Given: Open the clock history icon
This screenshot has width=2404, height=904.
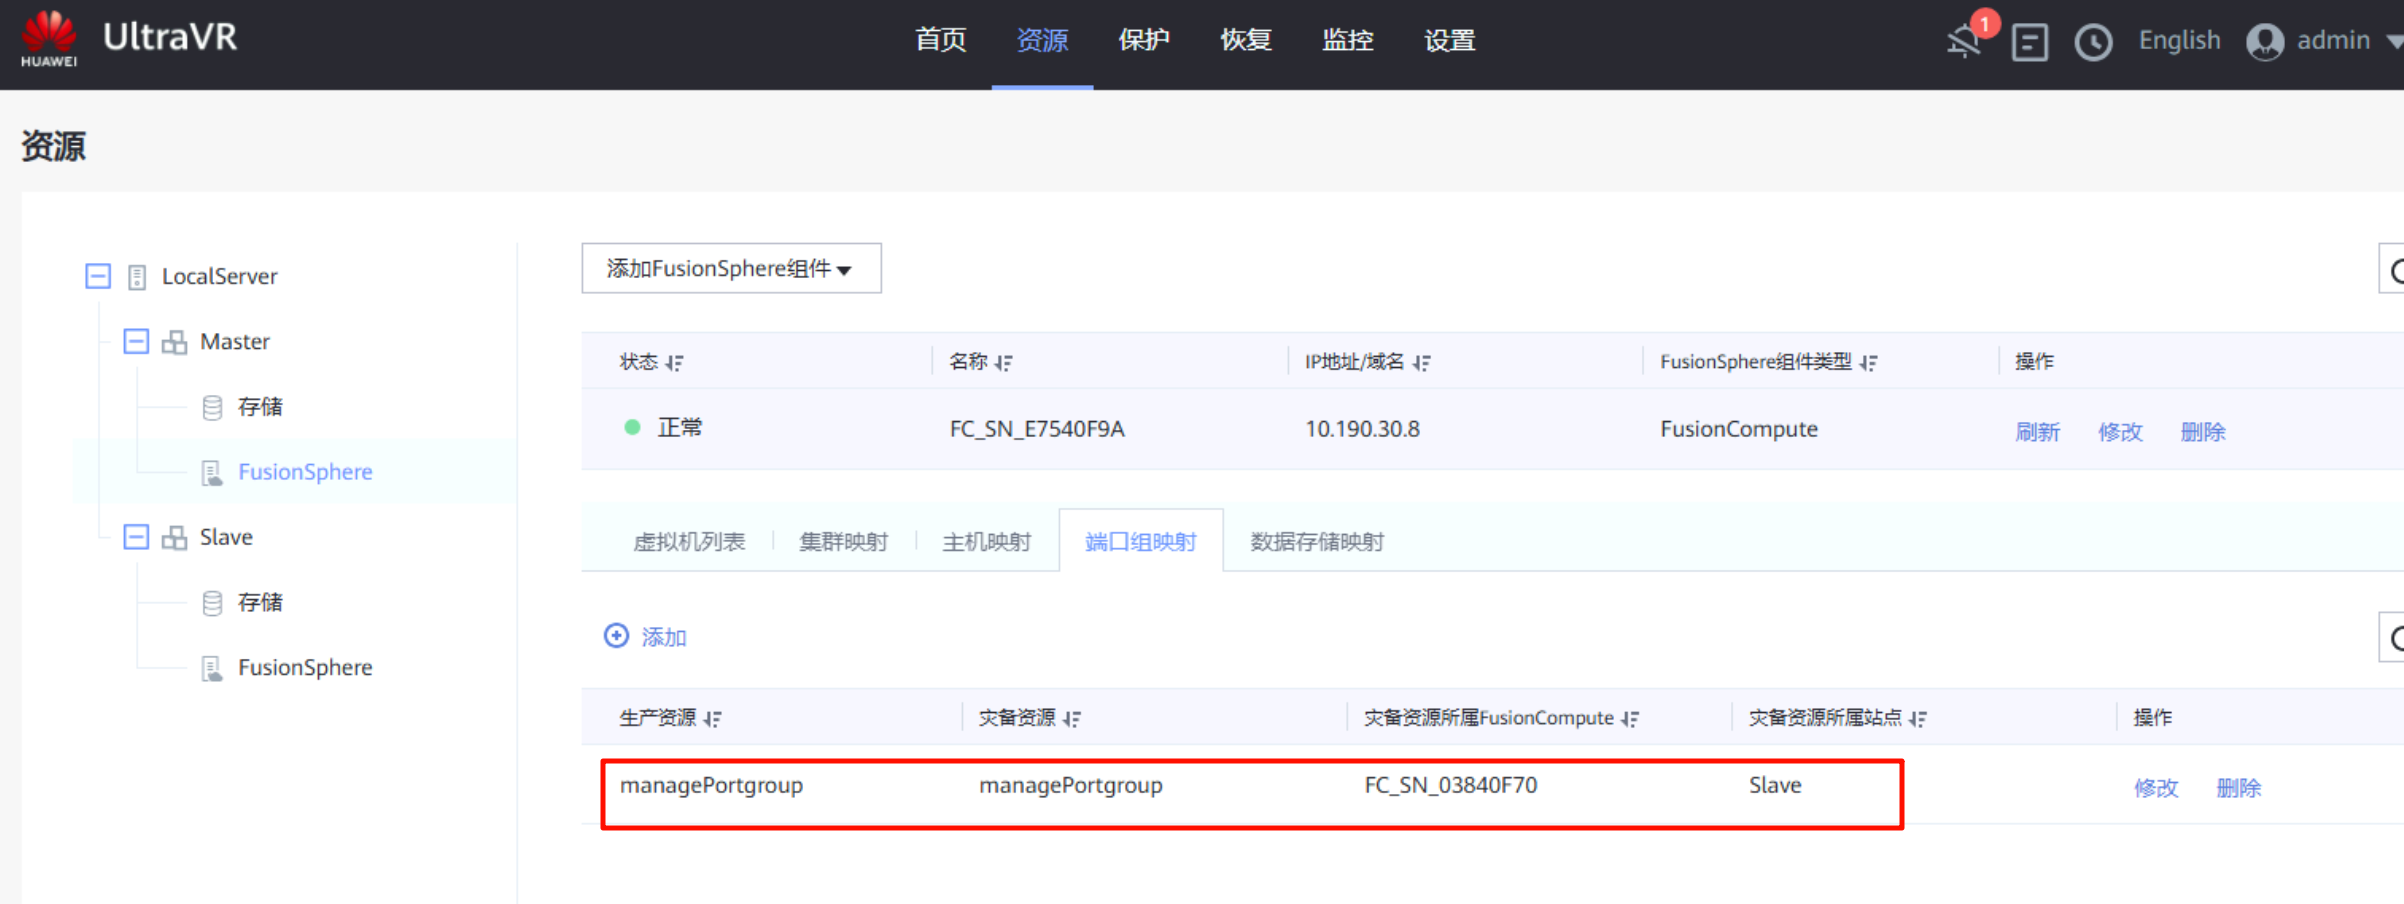Looking at the screenshot, I should [x=2093, y=42].
